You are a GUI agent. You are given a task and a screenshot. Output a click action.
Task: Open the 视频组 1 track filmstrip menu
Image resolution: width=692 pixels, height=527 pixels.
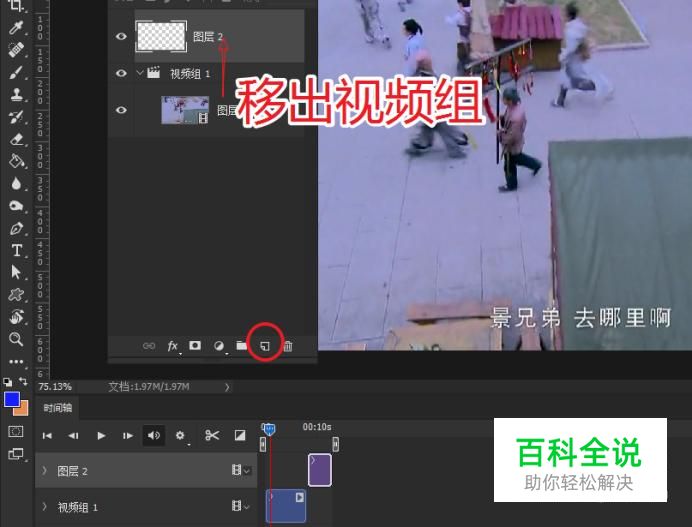pyautogui.click(x=241, y=506)
